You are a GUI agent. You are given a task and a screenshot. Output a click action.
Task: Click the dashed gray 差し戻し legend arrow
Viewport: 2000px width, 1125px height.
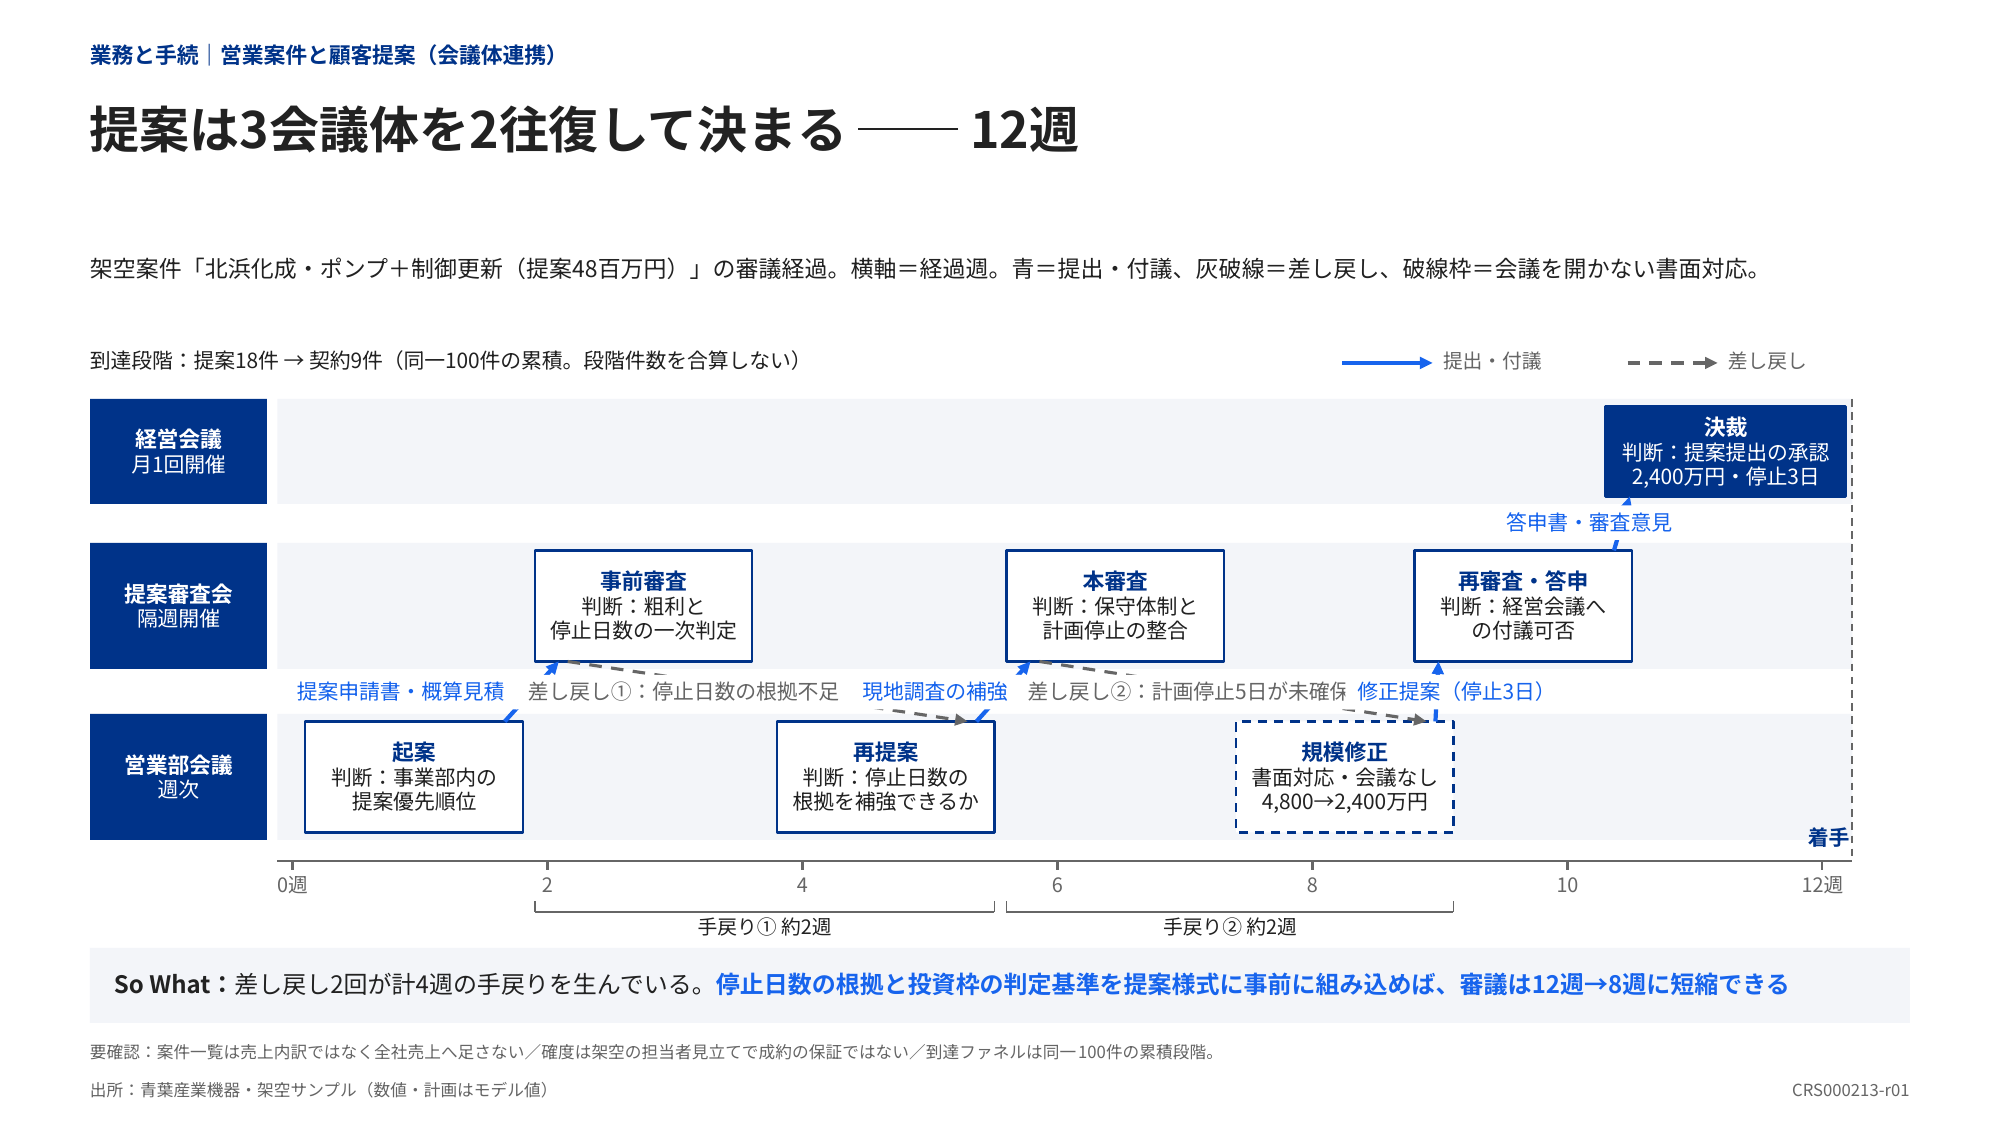[1672, 362]
